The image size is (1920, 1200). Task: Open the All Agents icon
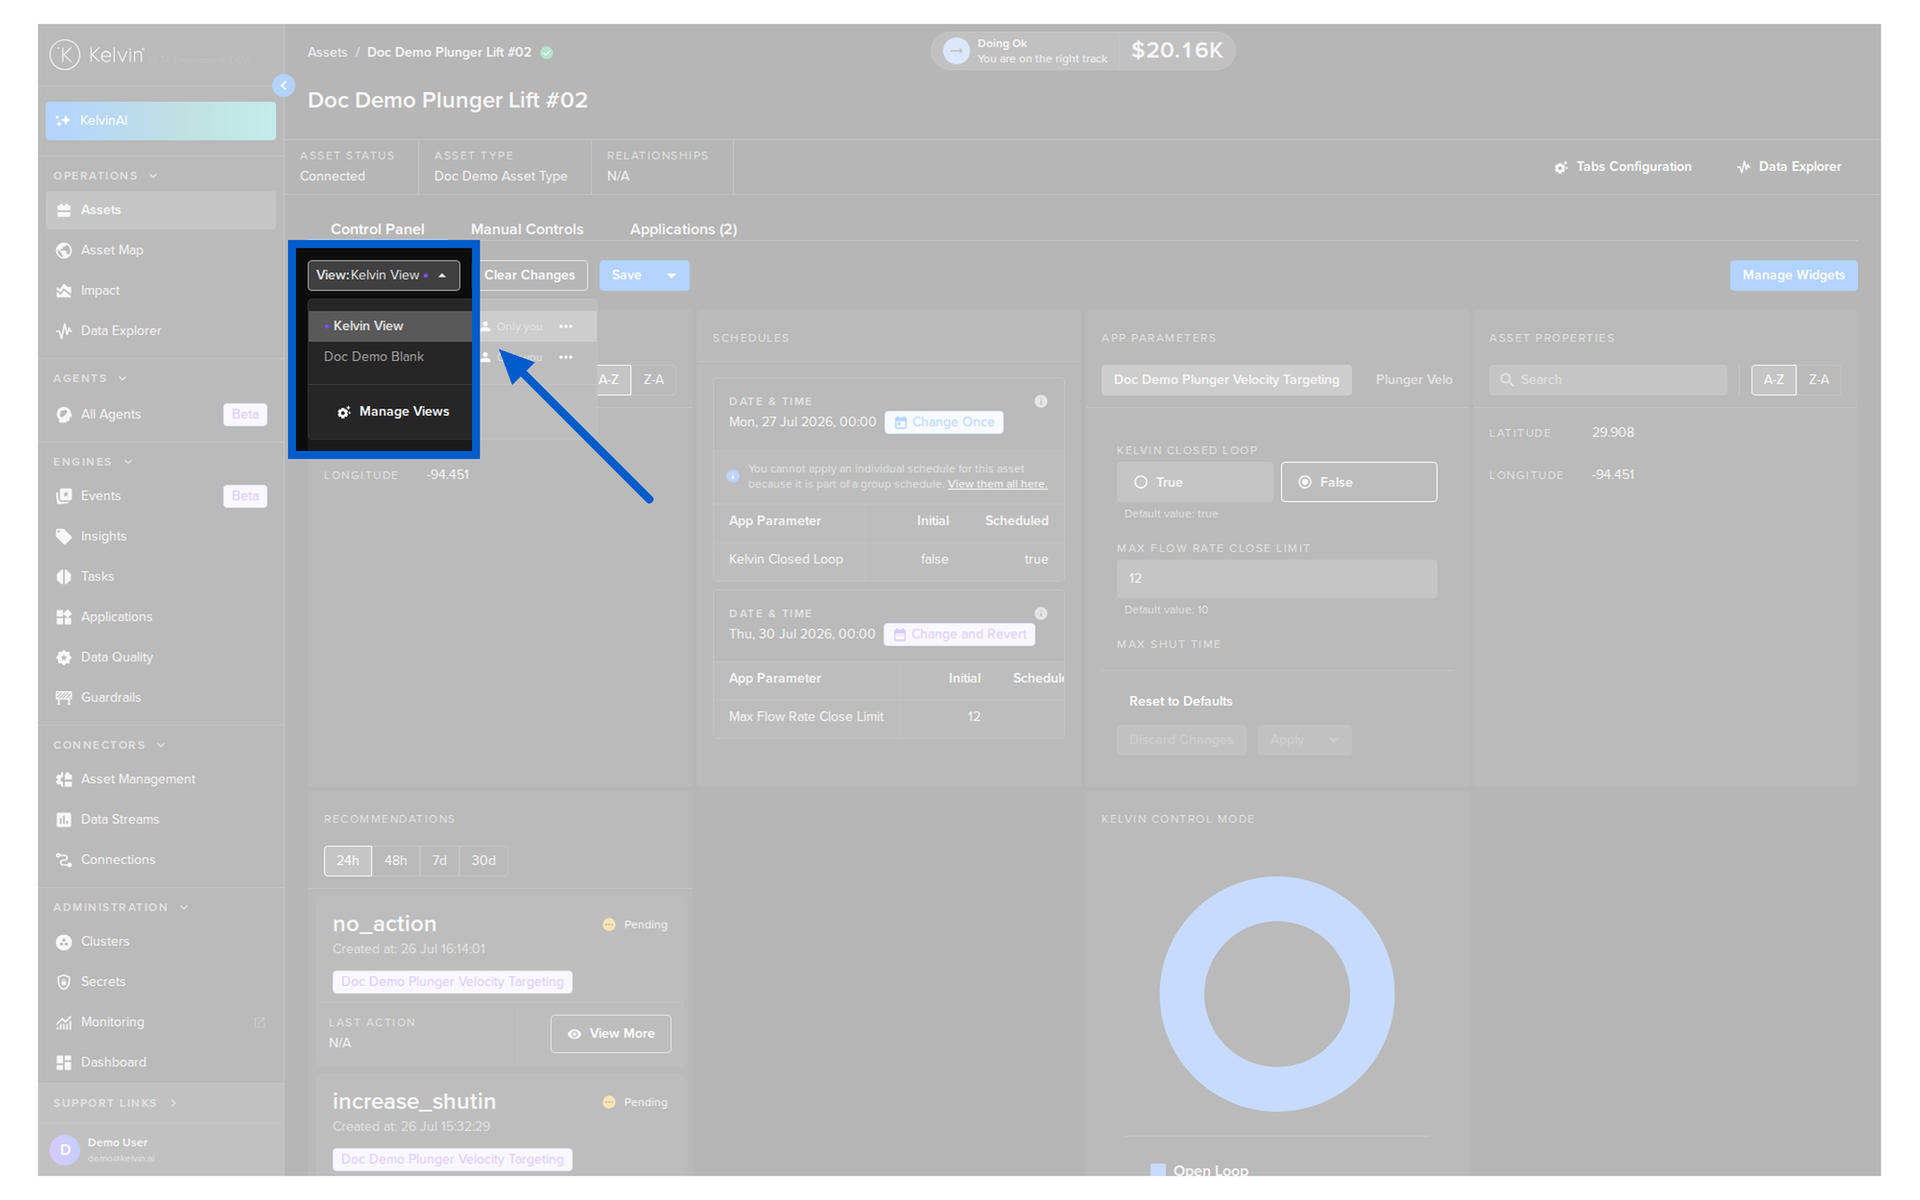coord(64,414)
